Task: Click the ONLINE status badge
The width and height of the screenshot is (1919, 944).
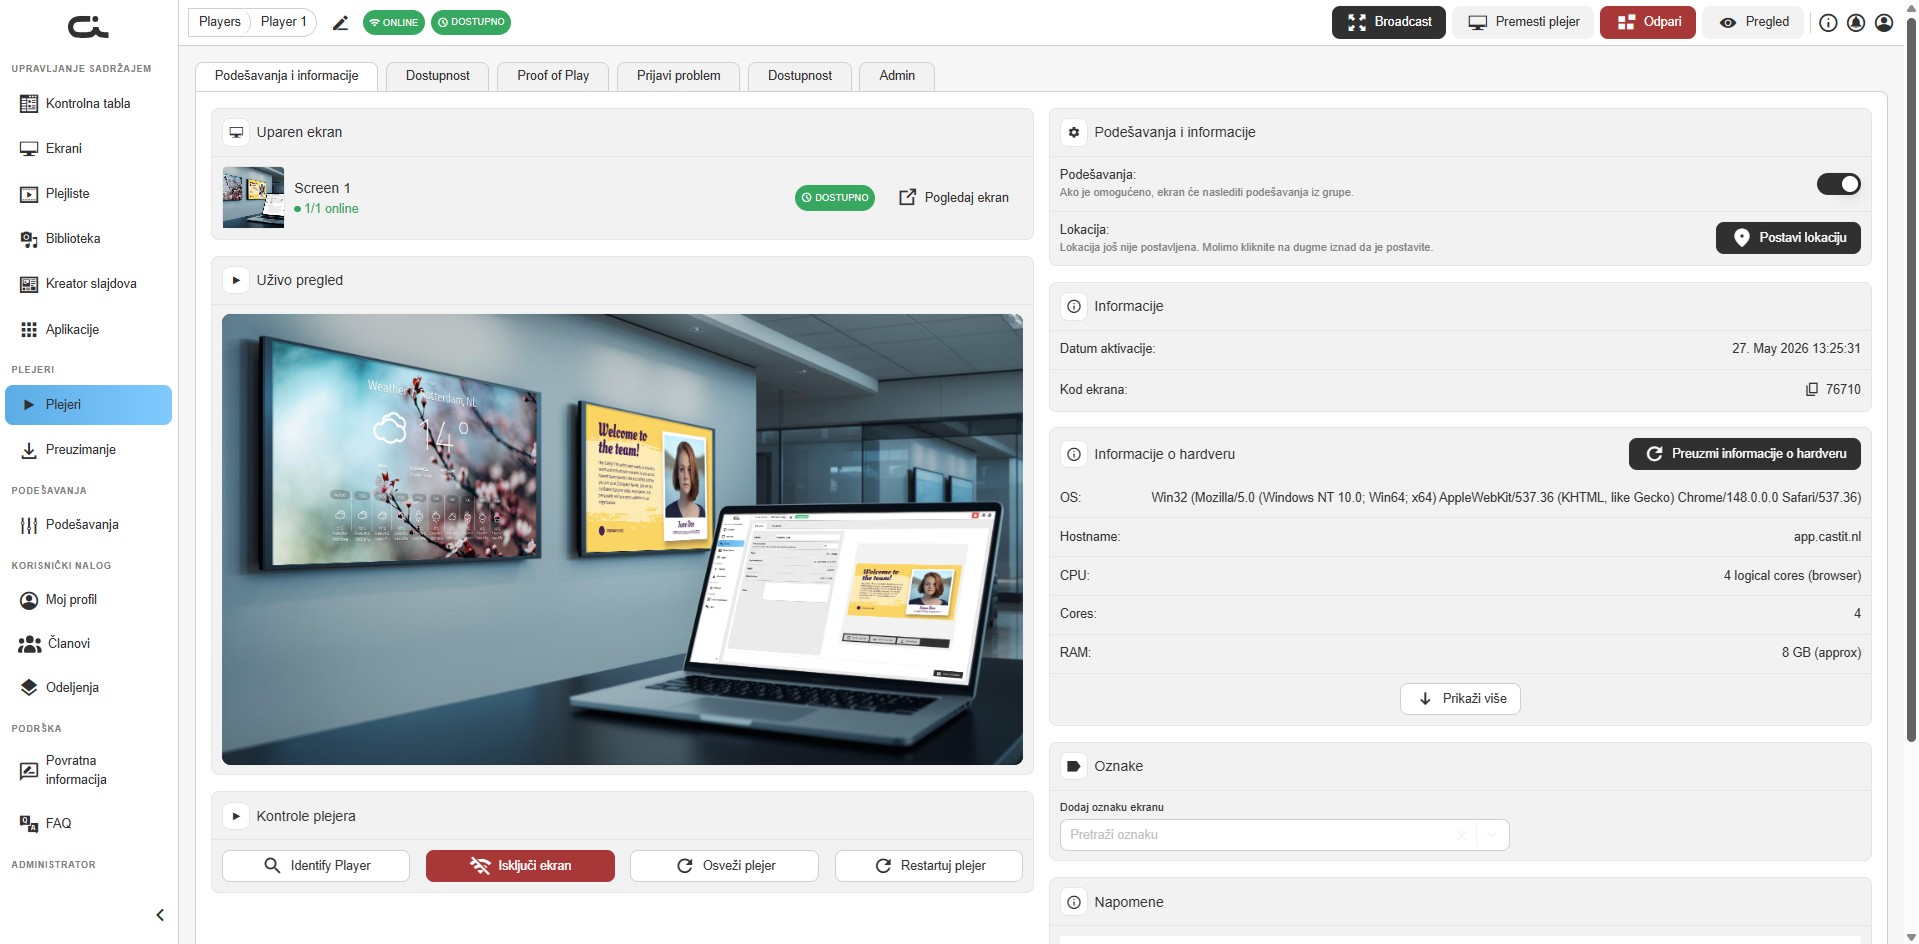Action: [394, 22]
